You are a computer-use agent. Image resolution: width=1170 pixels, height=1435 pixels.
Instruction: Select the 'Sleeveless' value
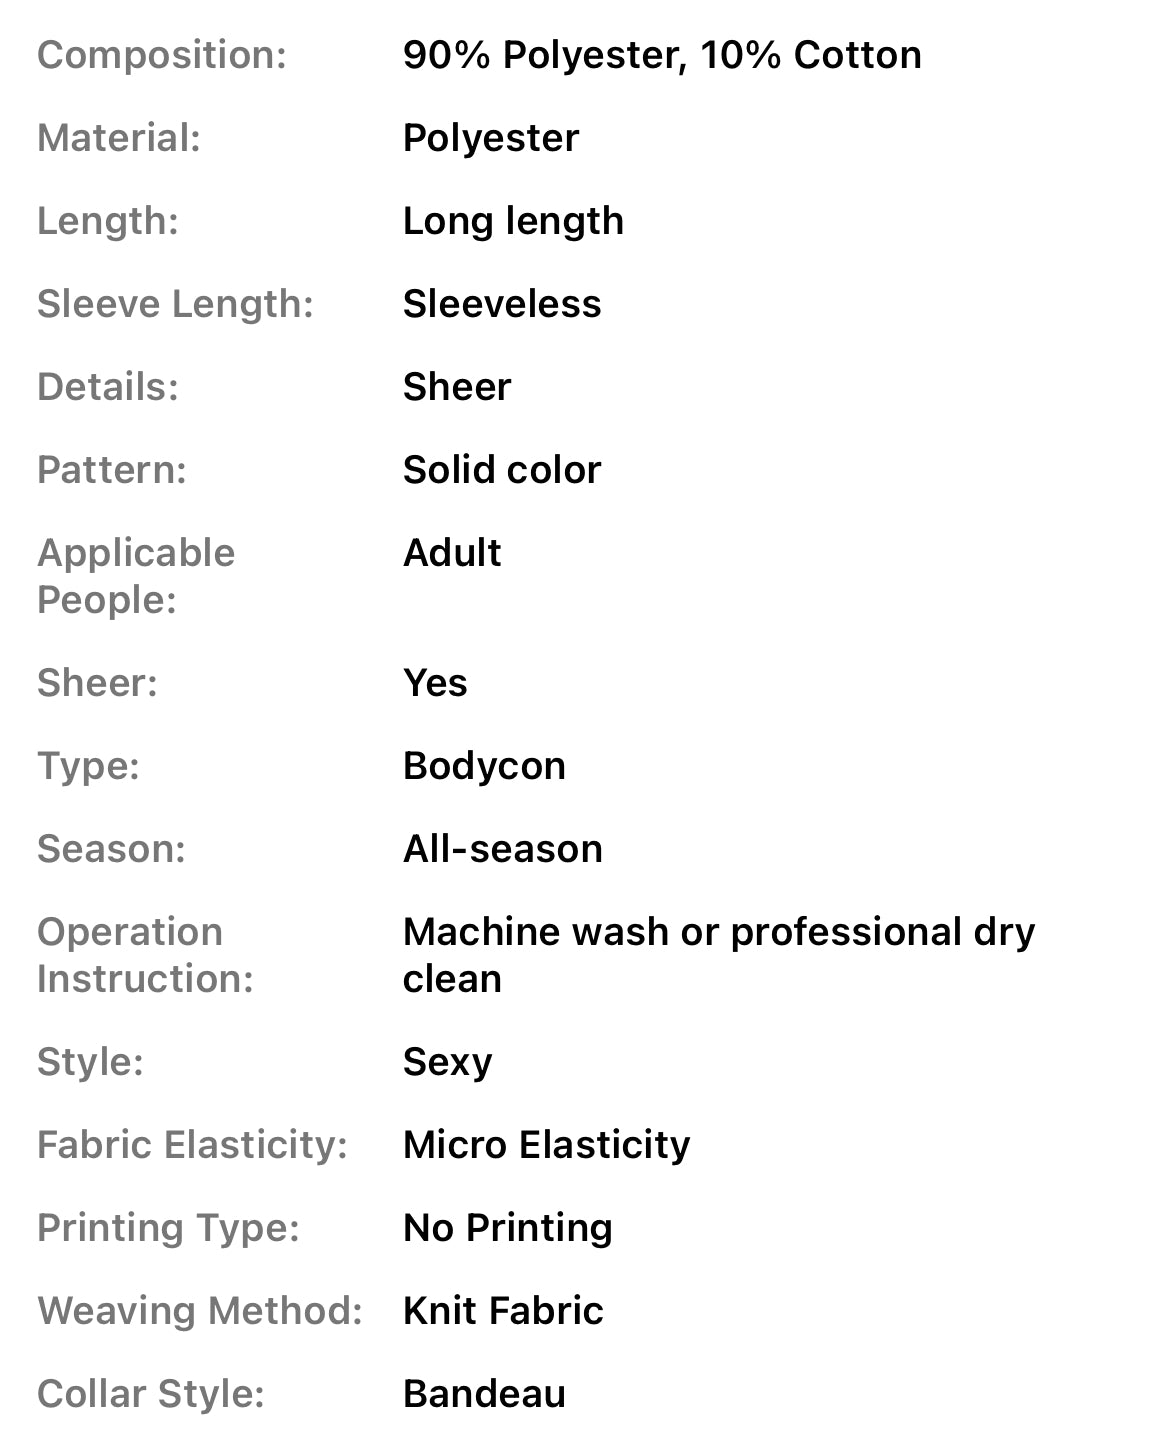tap(501, 304)
